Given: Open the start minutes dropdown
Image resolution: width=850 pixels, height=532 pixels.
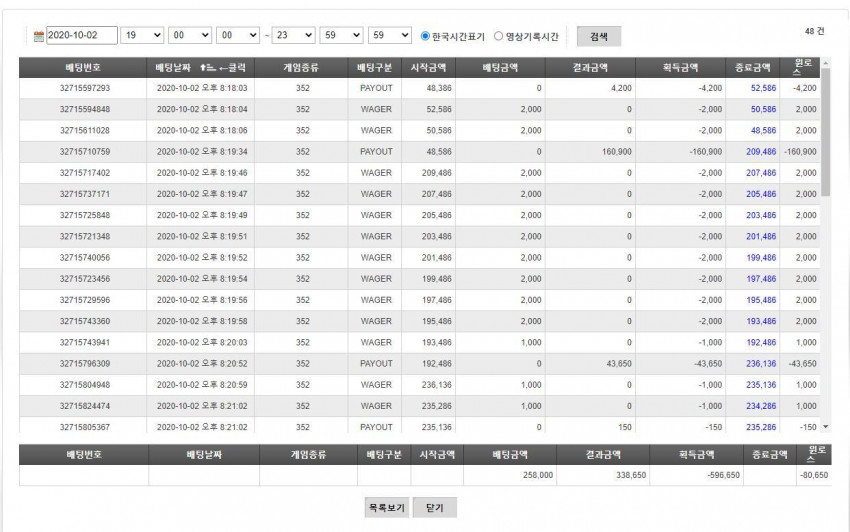Looking at the screenshot, I should click(190, 35).
